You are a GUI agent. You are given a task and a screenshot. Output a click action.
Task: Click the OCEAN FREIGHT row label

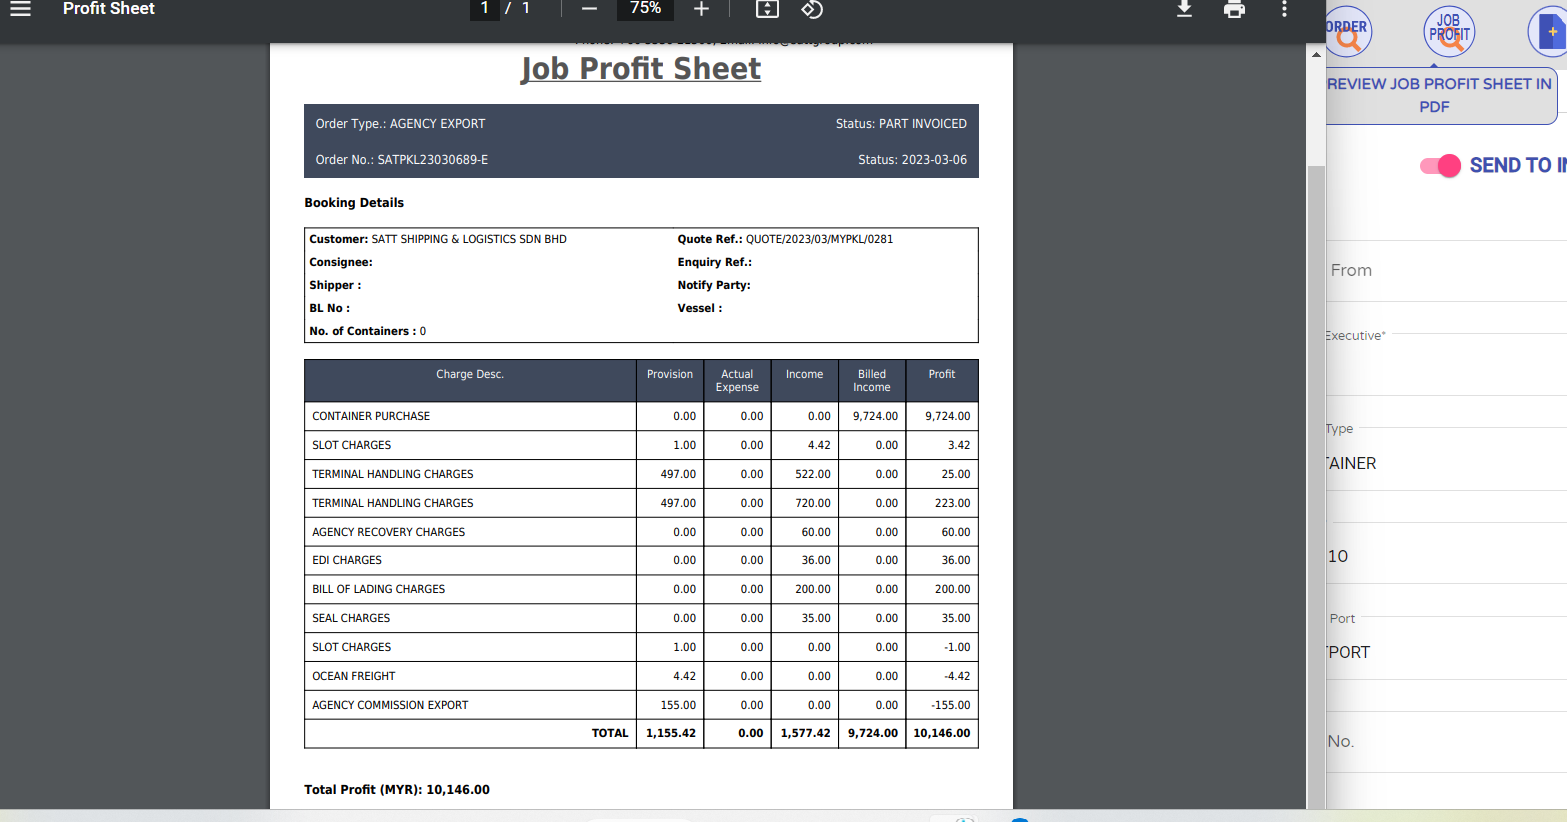tap(354, 676)
